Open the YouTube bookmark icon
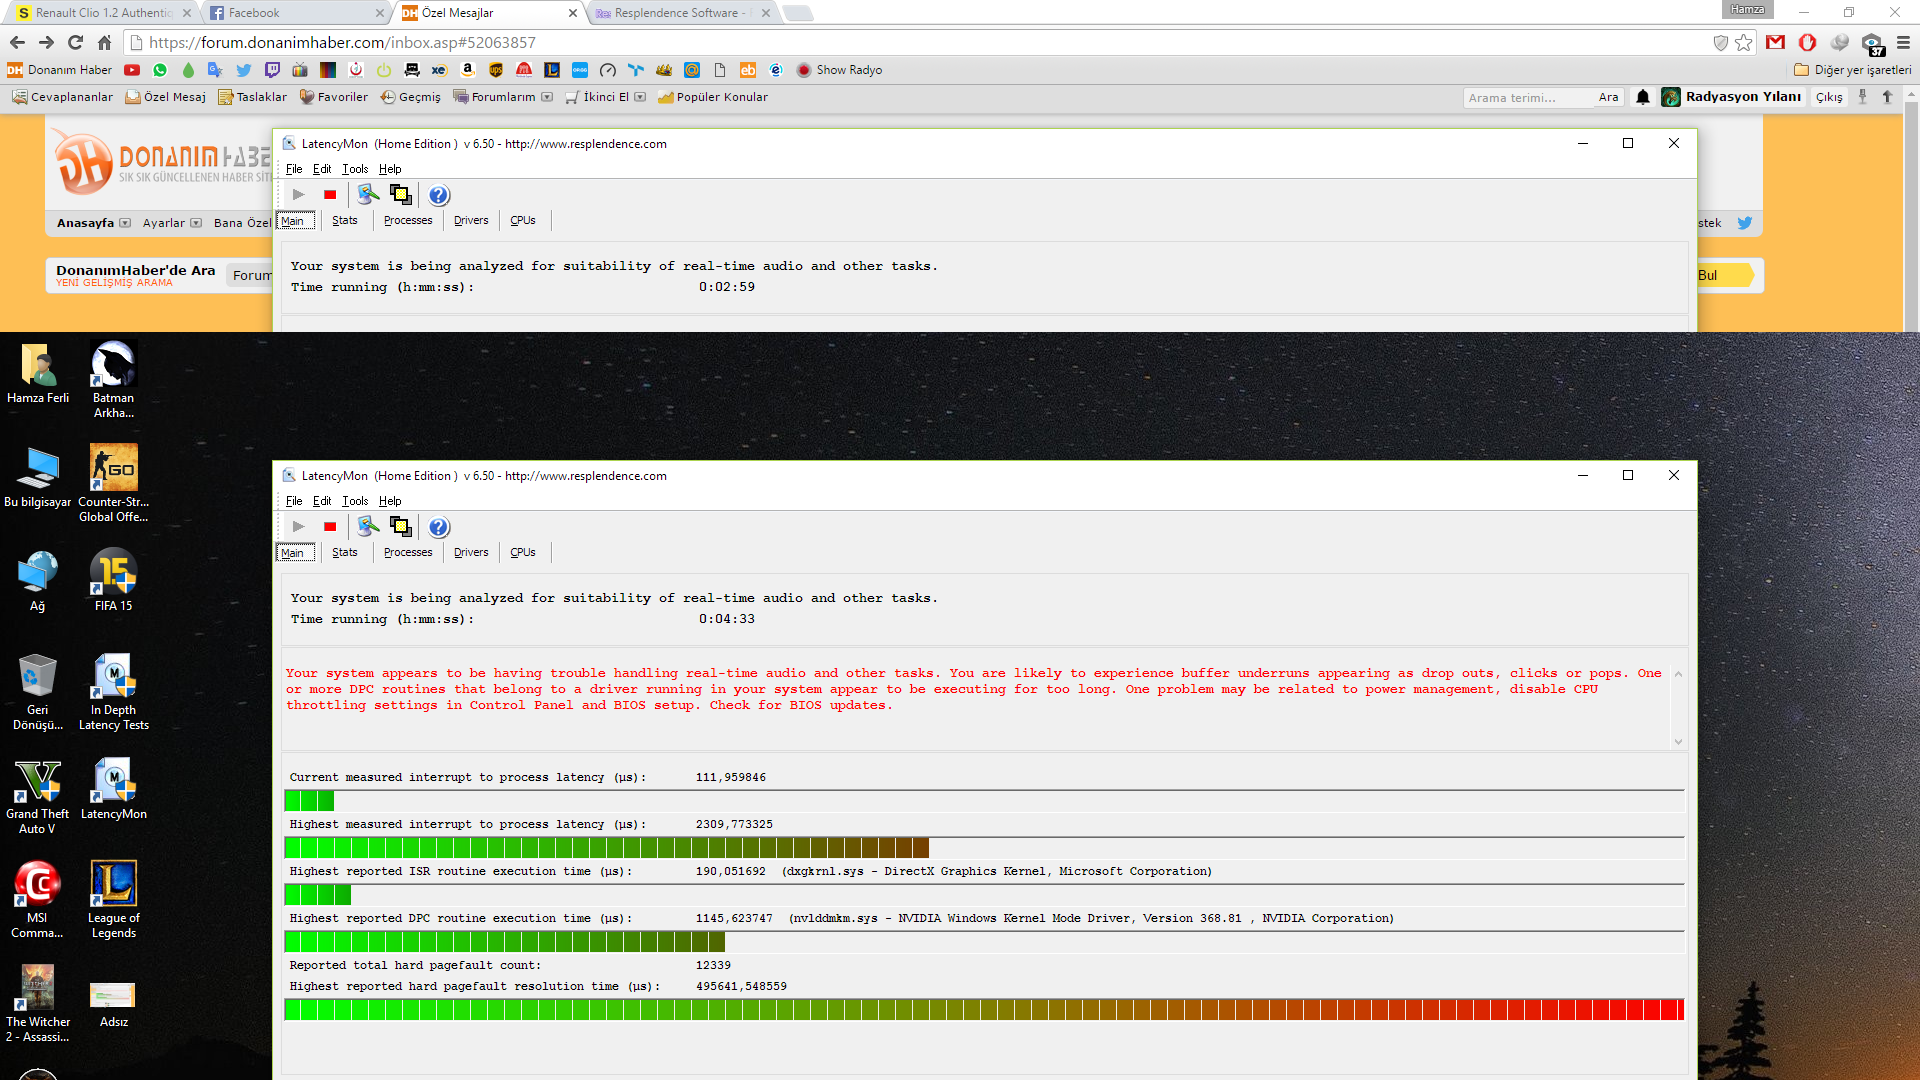 coord(132,70)
